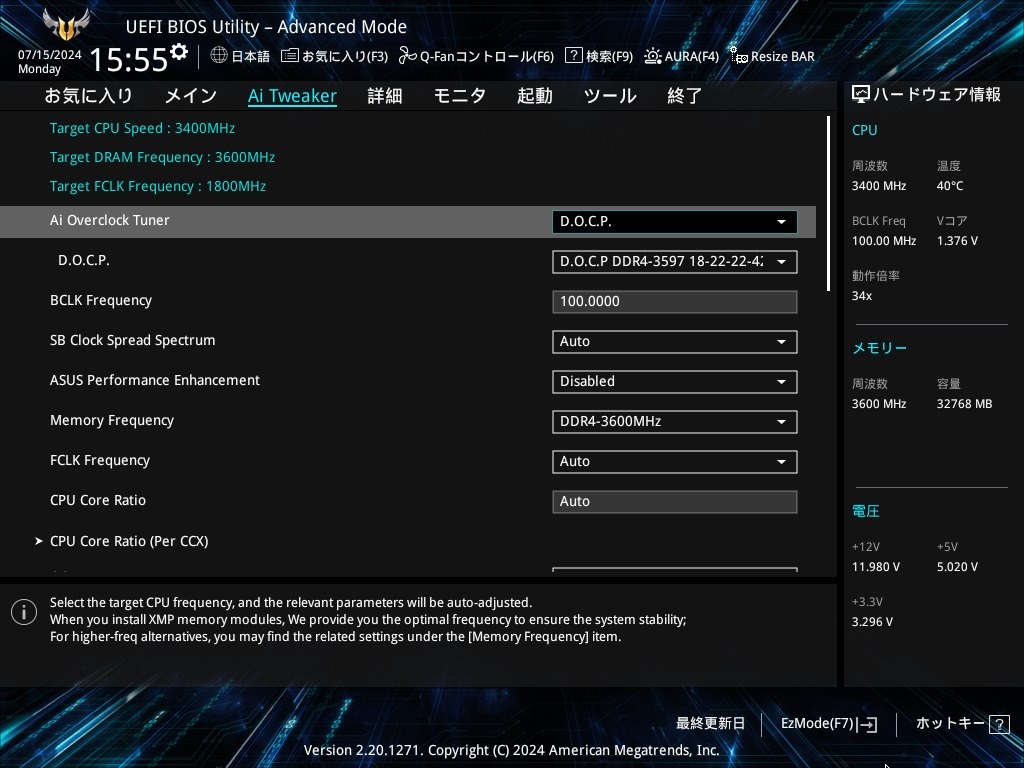Viewport: 1024px width, 768px height.
Task: Switch to 終了 tab
Action: coord(684,96)
